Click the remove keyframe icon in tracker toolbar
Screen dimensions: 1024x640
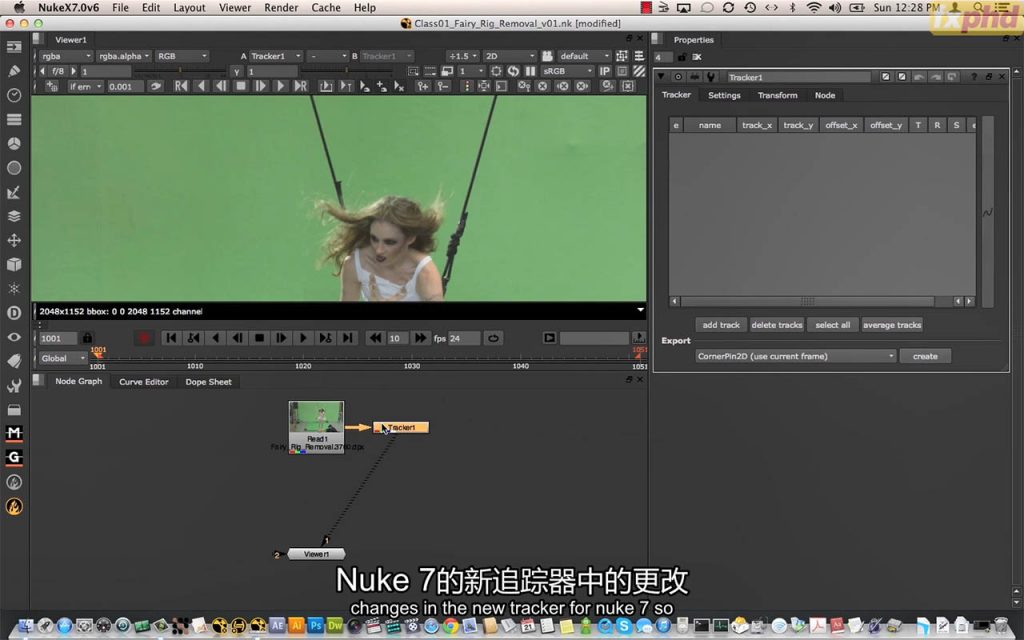click(x=443, y=86)
